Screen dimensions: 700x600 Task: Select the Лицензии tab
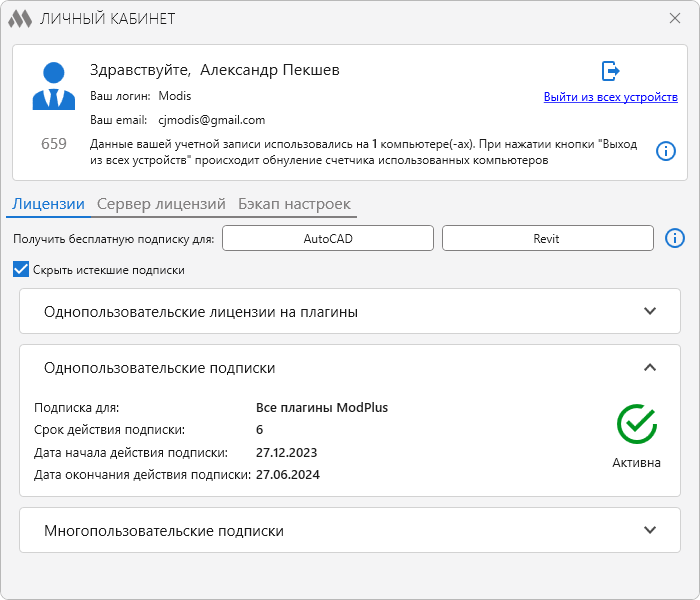[x=48, y=204]
